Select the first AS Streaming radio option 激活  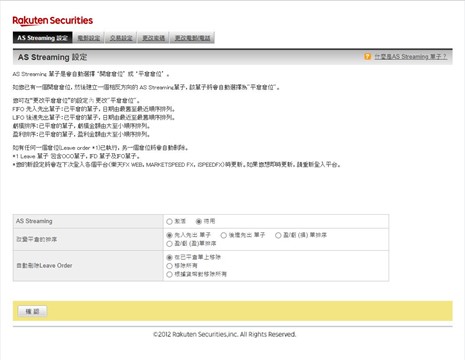(169, 221)
